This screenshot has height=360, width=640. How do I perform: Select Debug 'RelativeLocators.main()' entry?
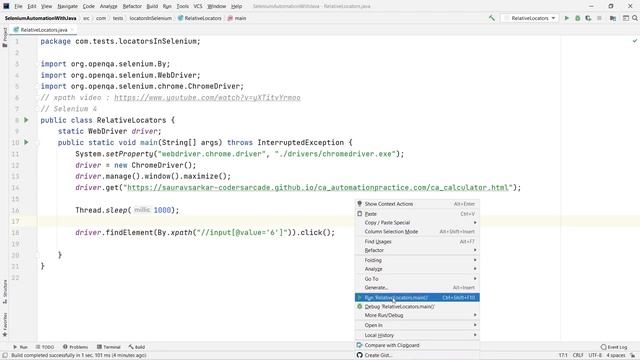click(x=417, y=307)
